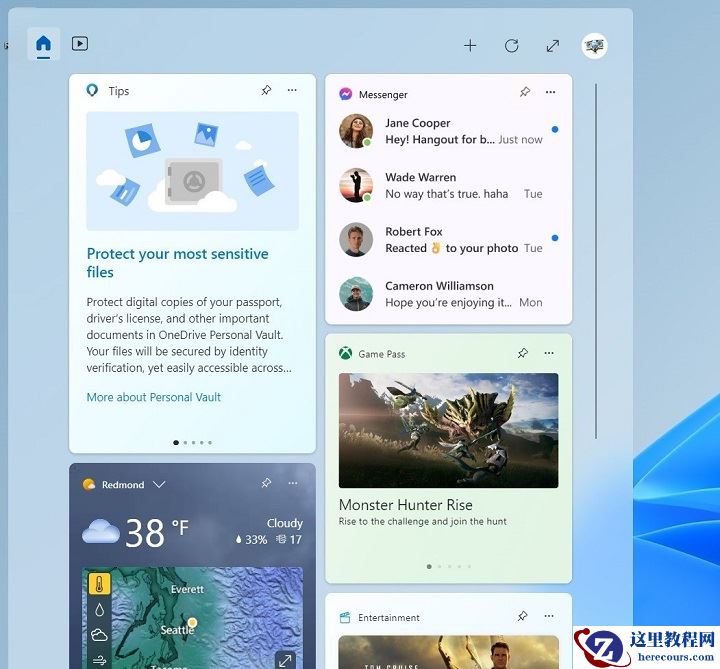Expand the weather map to full size
Image resolution: width=720 pixels, height=669 pixels.
click(x=285, y=660)
